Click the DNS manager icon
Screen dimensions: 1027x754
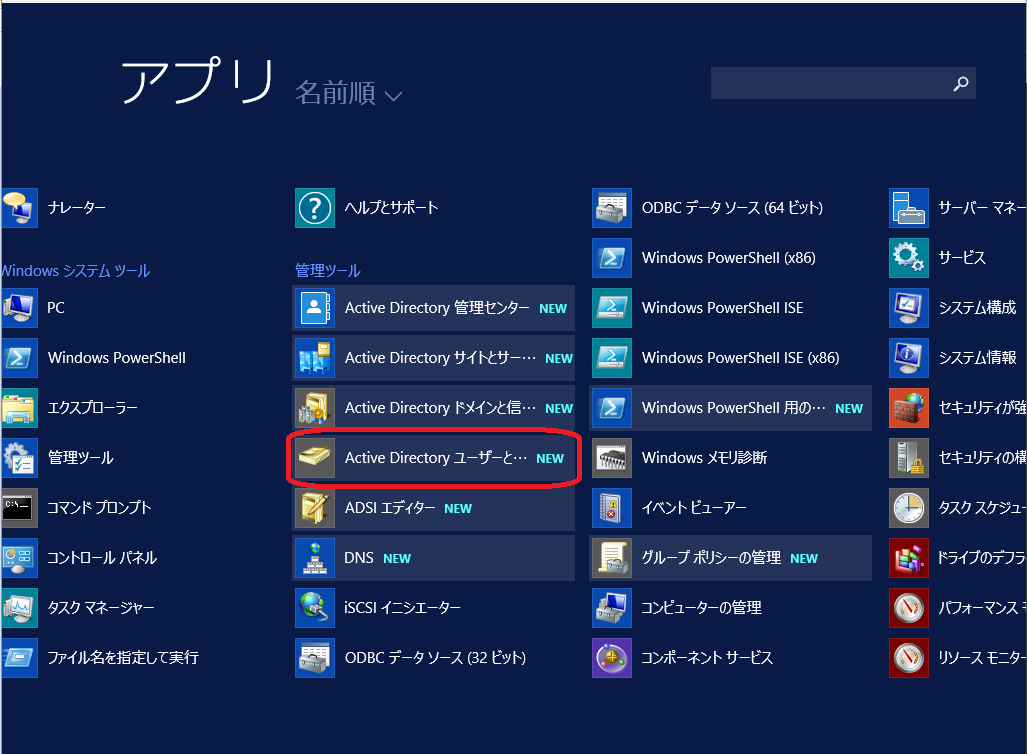(315, 557)
